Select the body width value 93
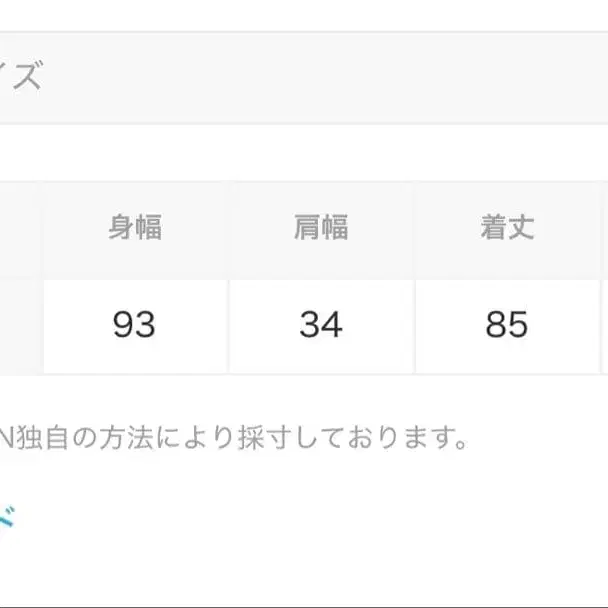The image size is (608, 608). 135,325
